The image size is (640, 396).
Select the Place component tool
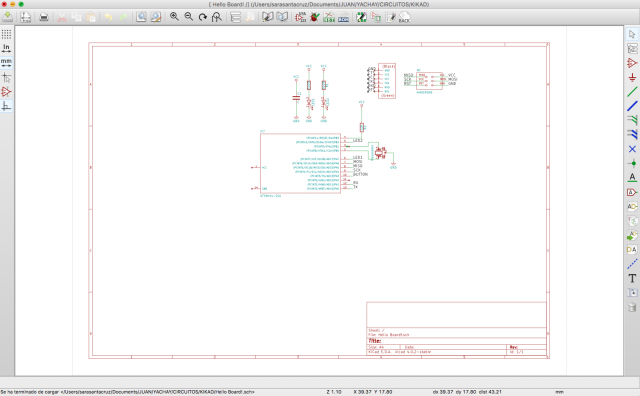632,63
